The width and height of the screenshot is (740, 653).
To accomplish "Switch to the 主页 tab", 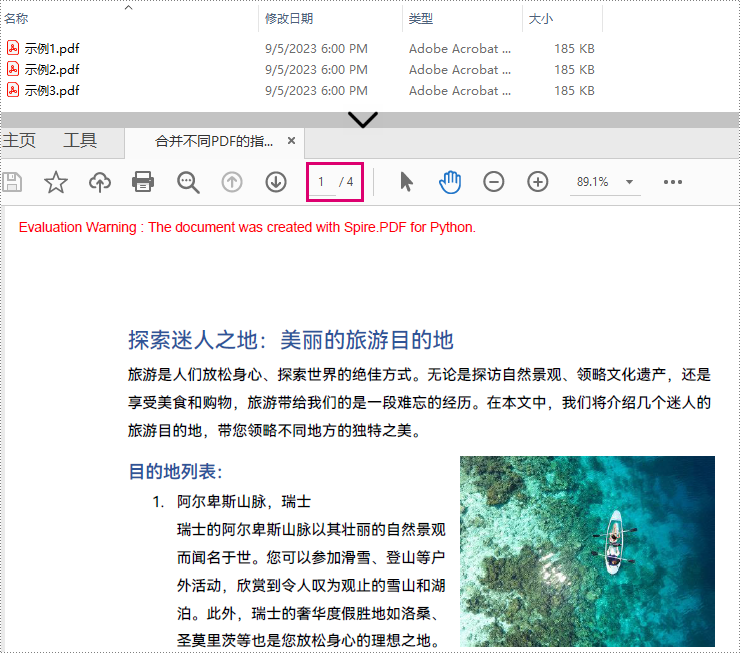I will pyautogui.click(x=19, y=141).
